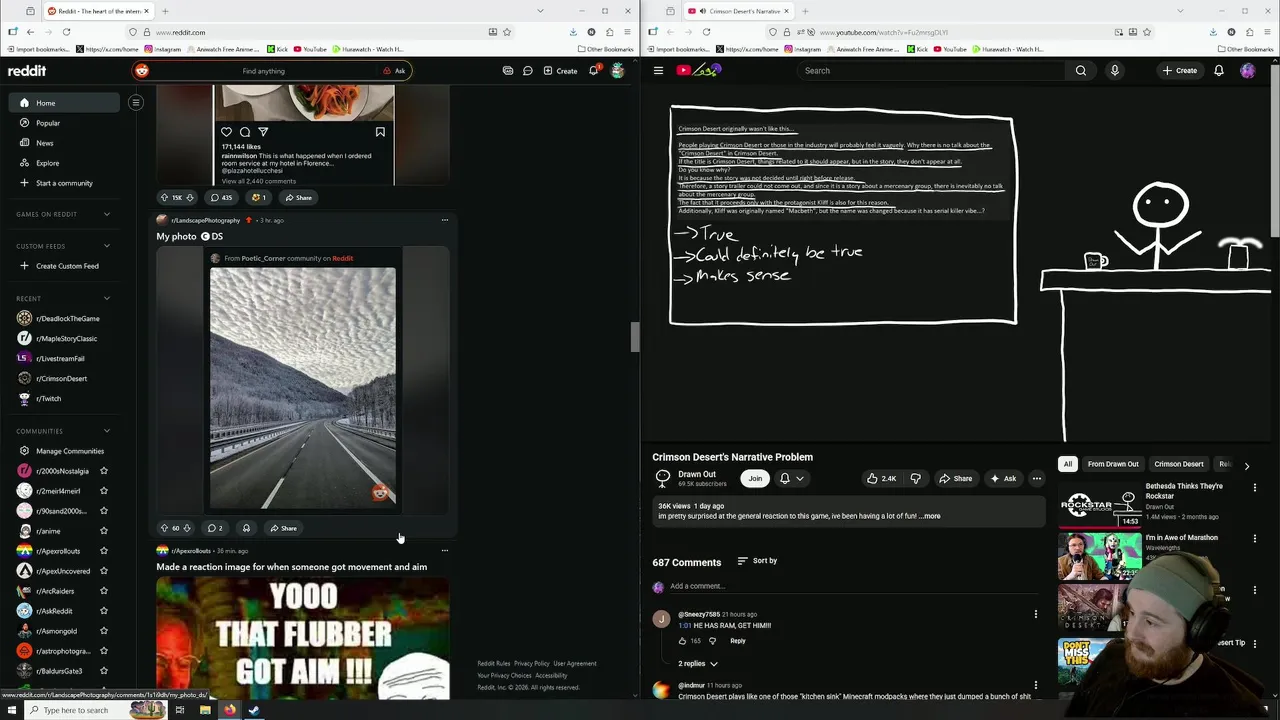1280x720 pixels.
Task: Reload the Reddit browser page
Action: [x=66, y=32]
